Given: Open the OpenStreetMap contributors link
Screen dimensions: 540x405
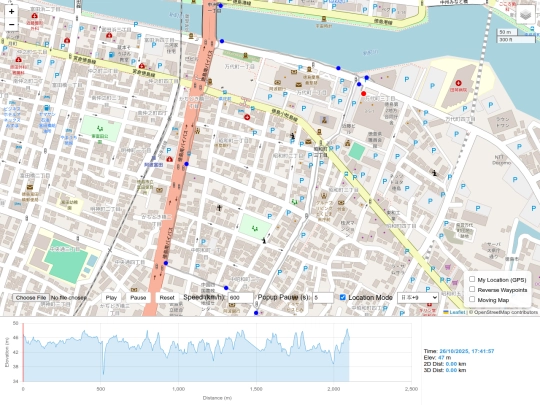Looking at the screenshot, I should click(506, 312).
